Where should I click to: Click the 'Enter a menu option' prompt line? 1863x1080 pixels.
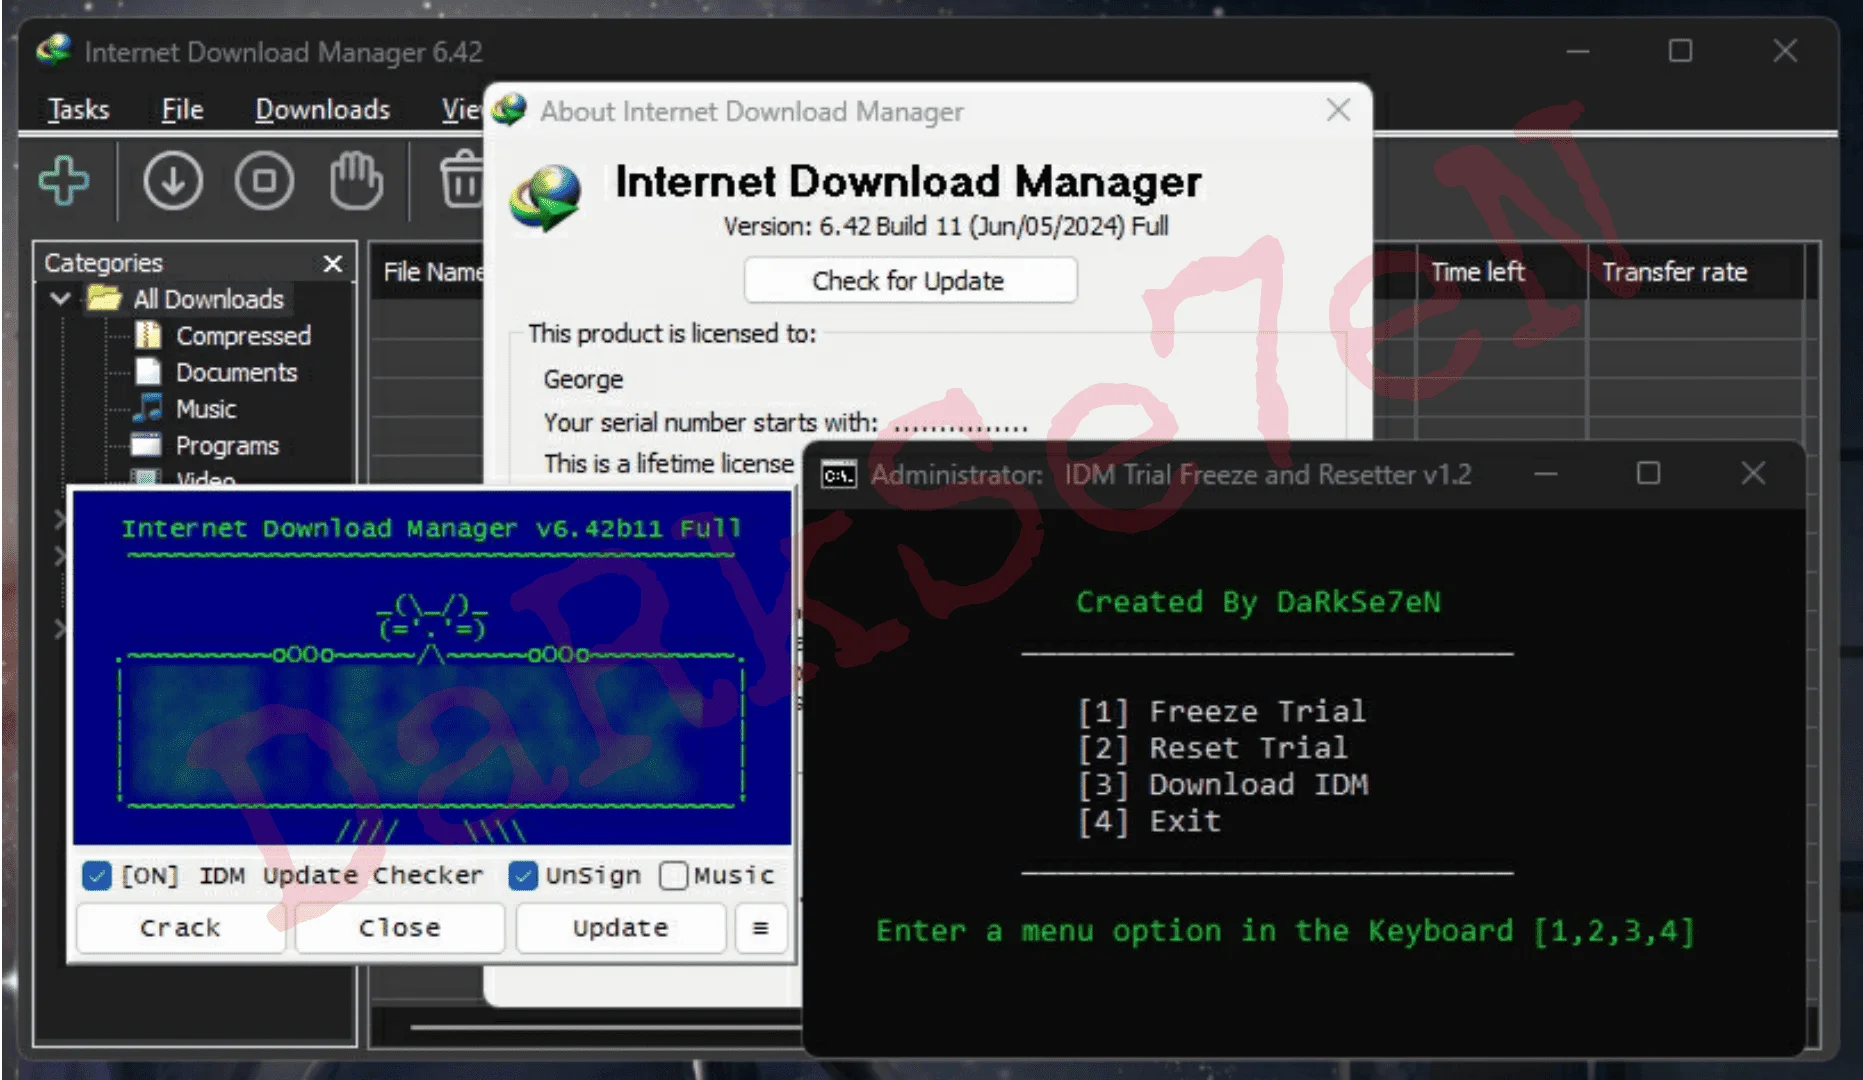click(x=1285, y=931)
